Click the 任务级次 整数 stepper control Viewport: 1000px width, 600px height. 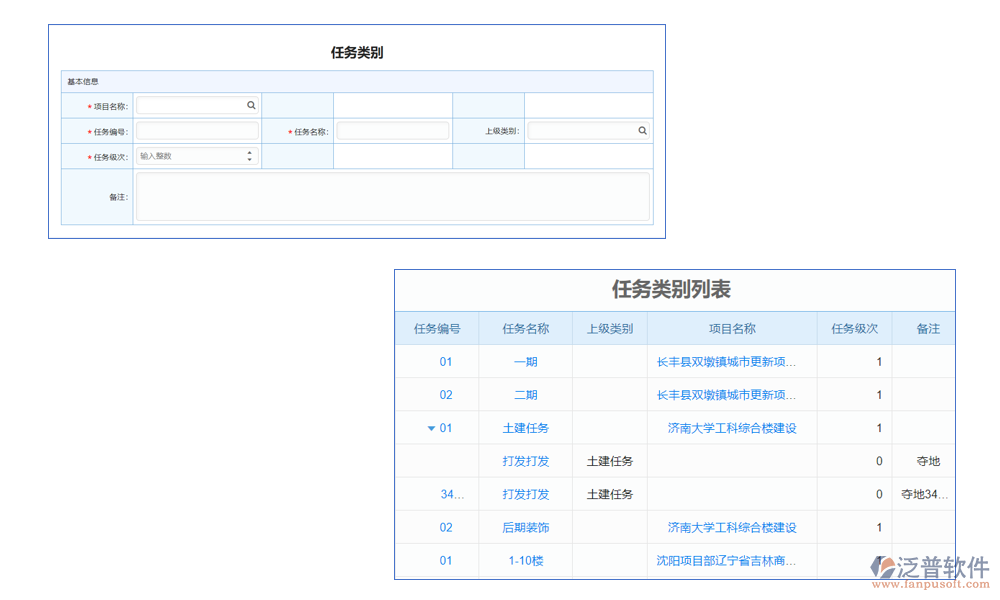pos(195,156)
